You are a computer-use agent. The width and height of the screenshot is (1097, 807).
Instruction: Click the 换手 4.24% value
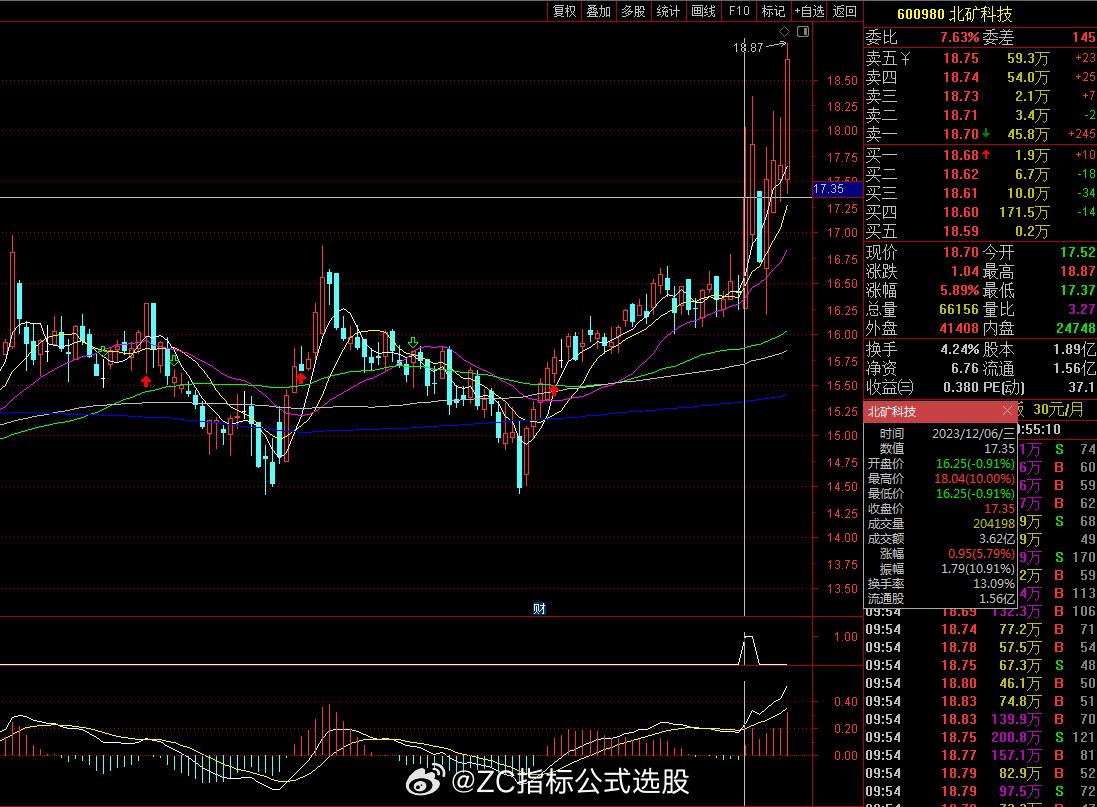(959, 349)
